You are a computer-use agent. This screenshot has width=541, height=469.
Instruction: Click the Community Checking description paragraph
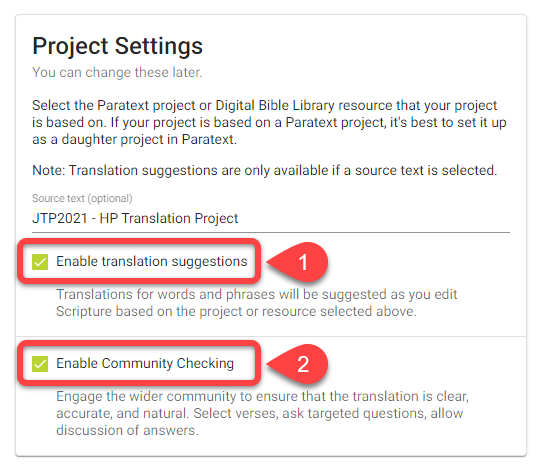coord(263,413)
